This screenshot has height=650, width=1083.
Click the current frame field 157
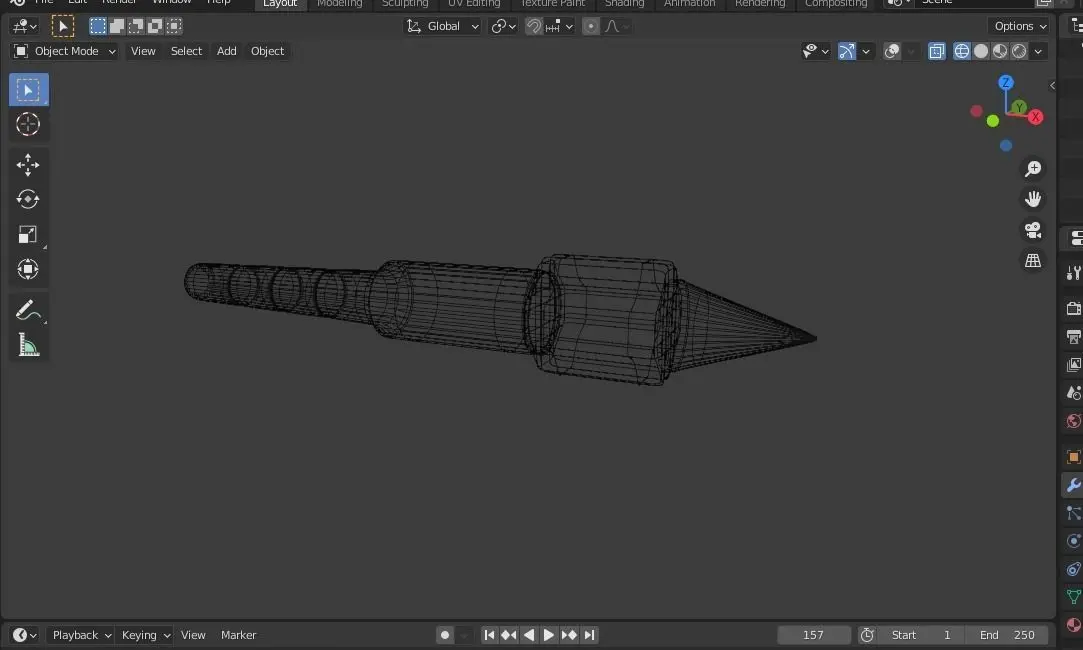click(813, 635)
